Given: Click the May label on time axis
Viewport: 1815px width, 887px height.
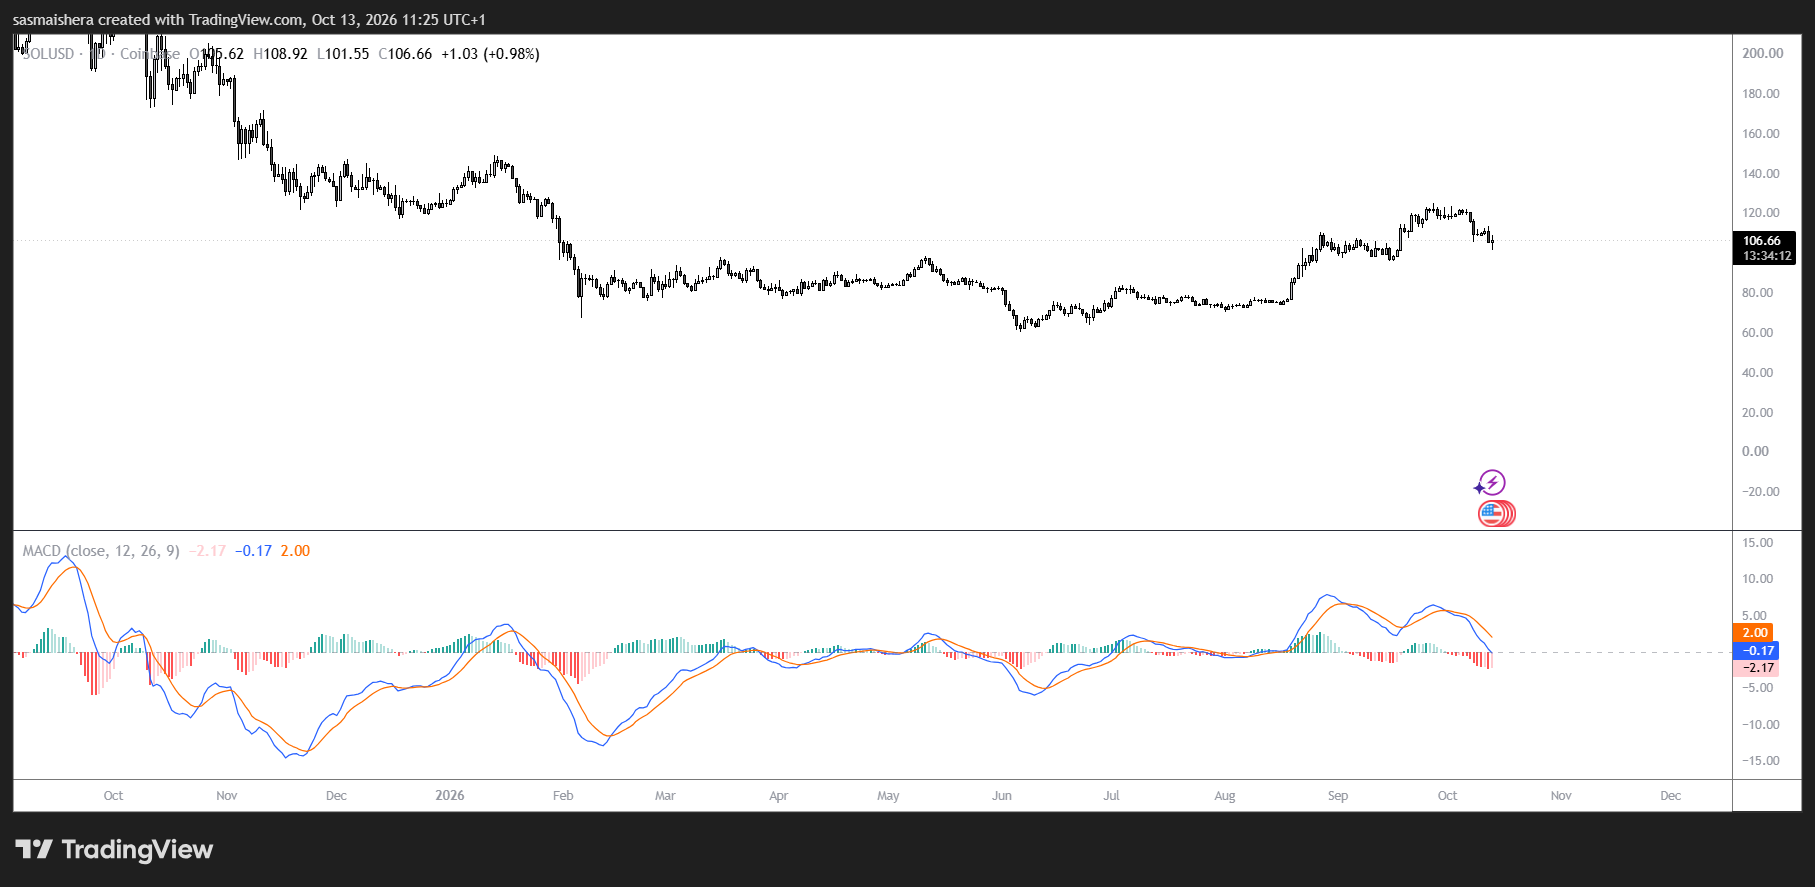Looking at the screenshot, I should coord(888,796).
